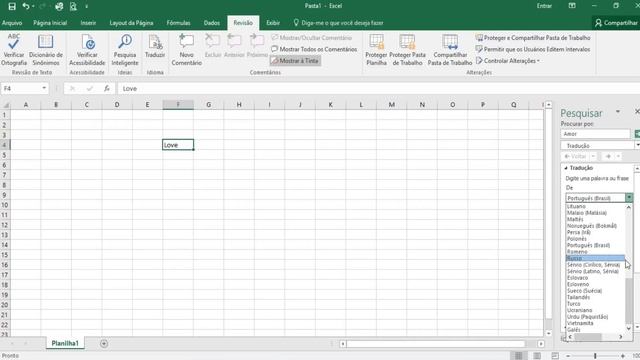640x360 pixels.
Task: Open ribbon display options icon
Action: pyautogui.click(x=572, y=6)
